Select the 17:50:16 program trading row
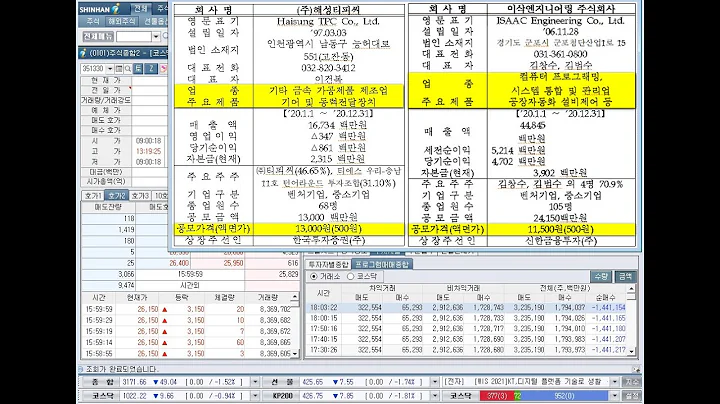 [466, 329]
